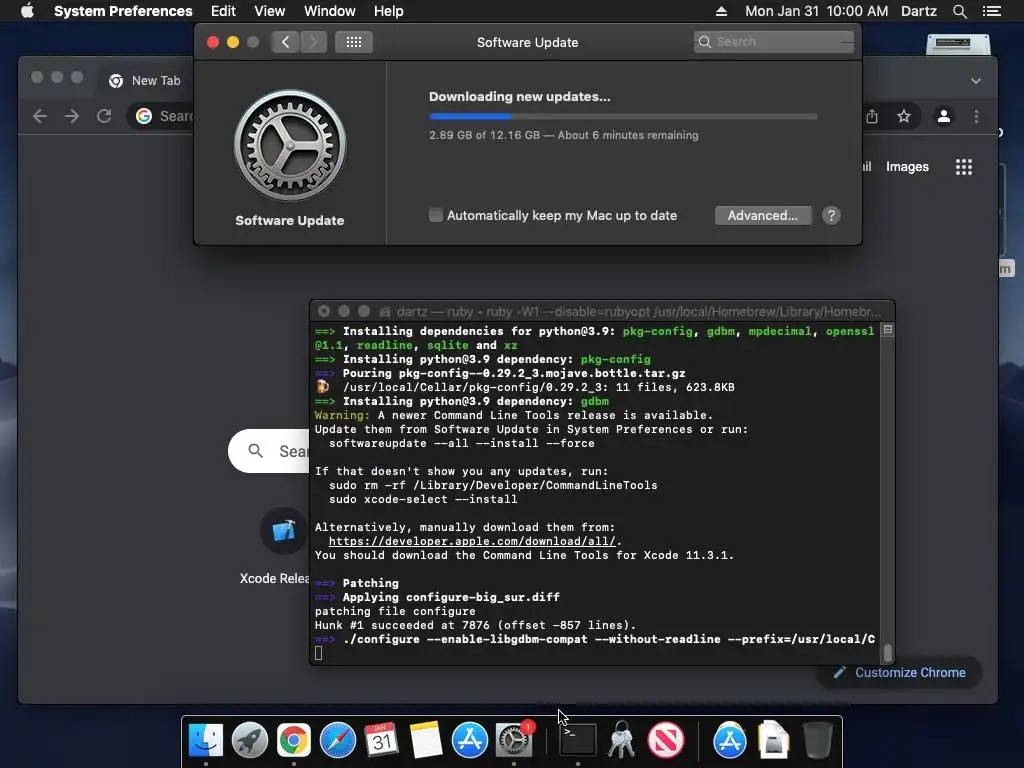
Task: Open System Preferences from the Dock
Action: pos(514,740)
